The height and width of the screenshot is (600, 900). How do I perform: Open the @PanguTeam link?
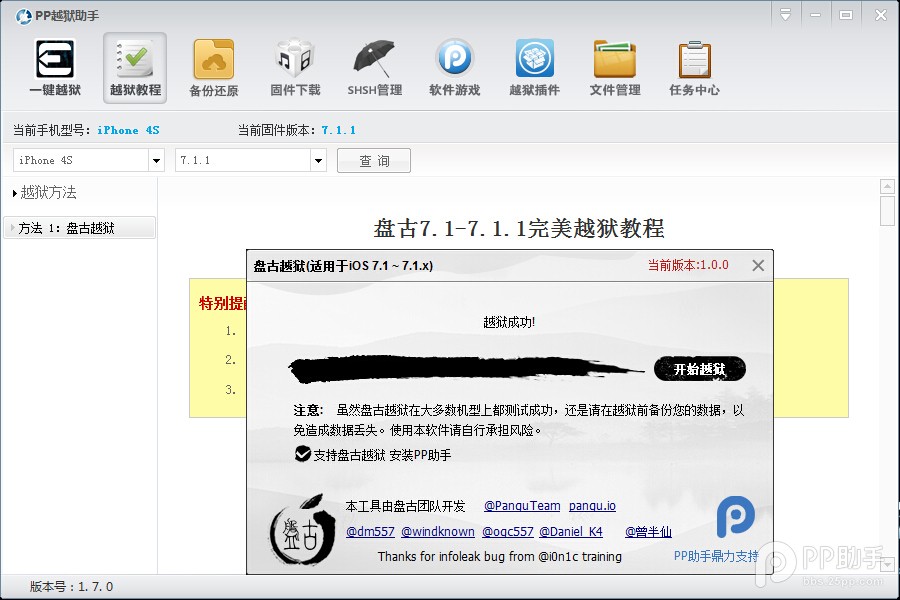click(x=521, y=506)
